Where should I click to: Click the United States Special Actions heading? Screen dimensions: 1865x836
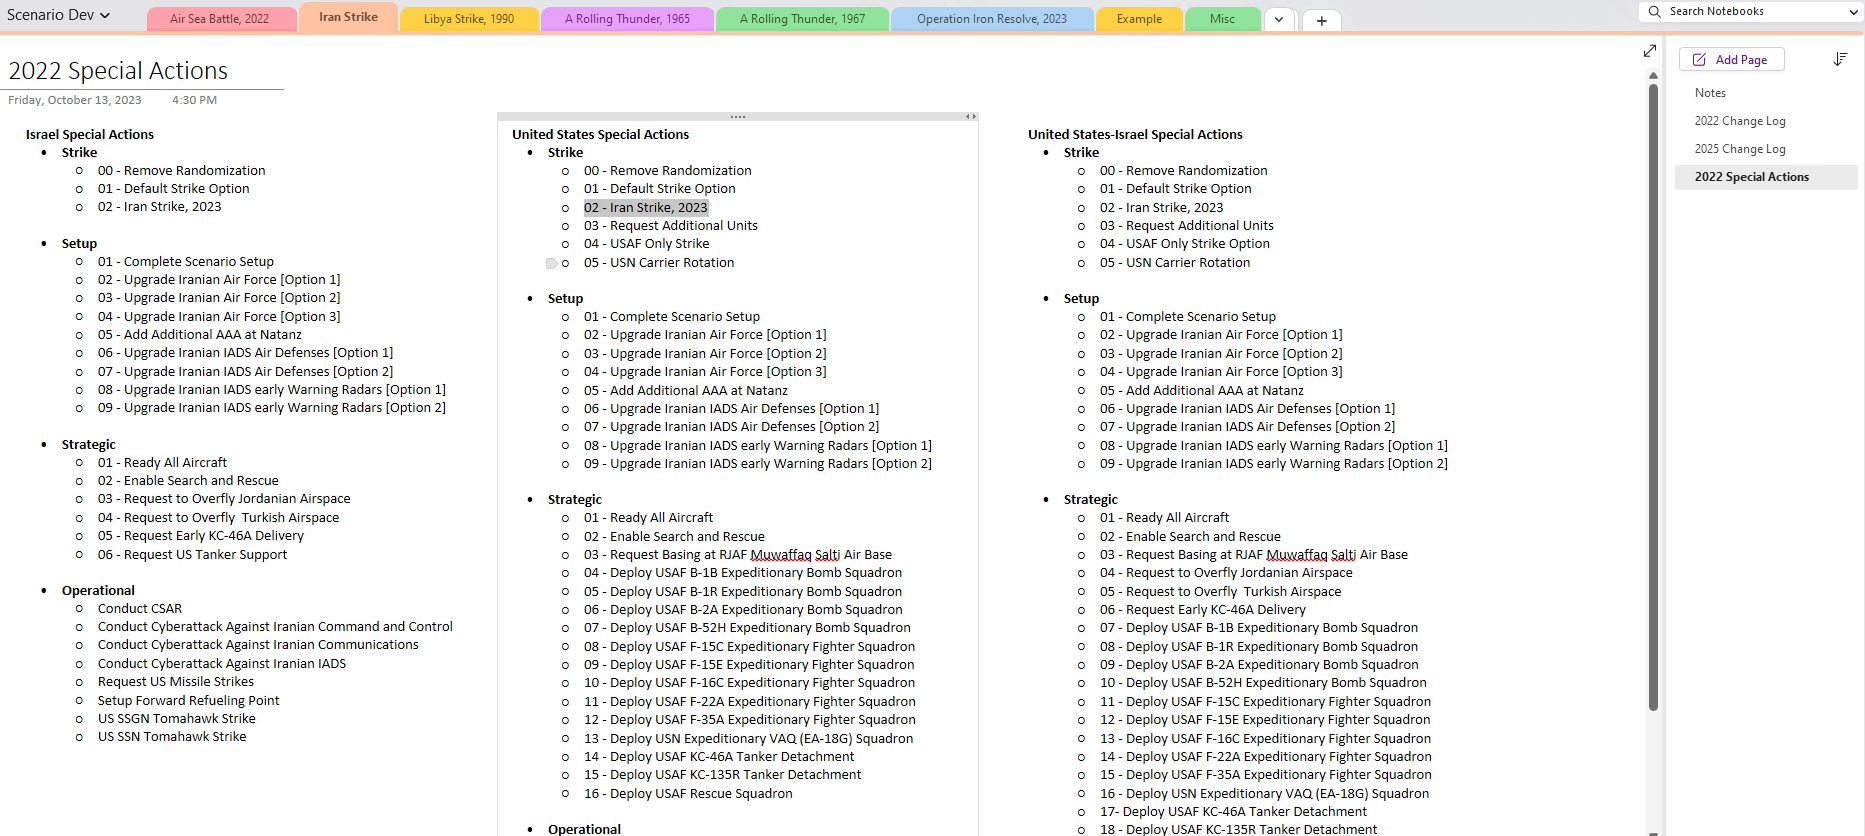(x=600, y=134)
